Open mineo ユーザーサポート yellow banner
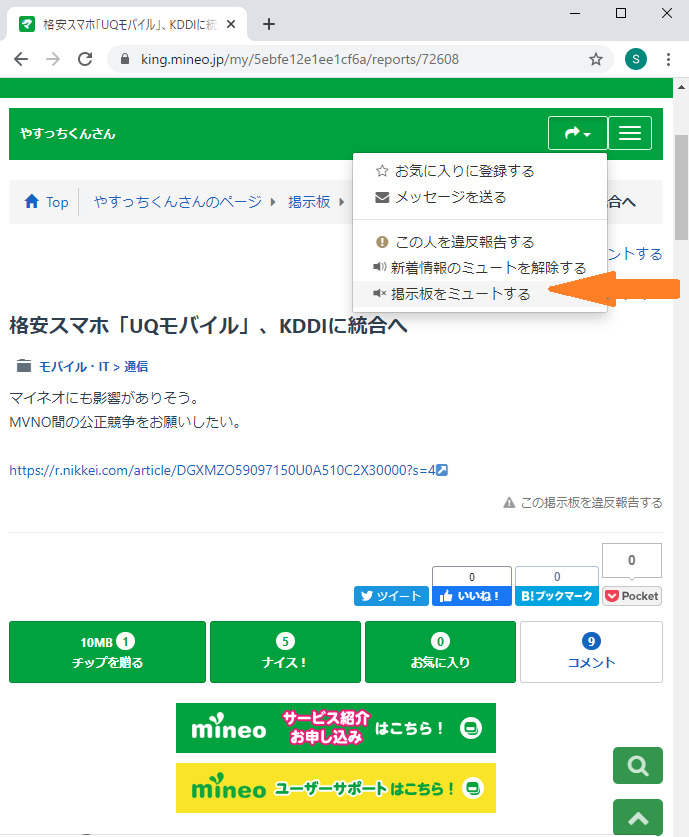The height and width of the screenshot is (837, 689). click(336, 788)
